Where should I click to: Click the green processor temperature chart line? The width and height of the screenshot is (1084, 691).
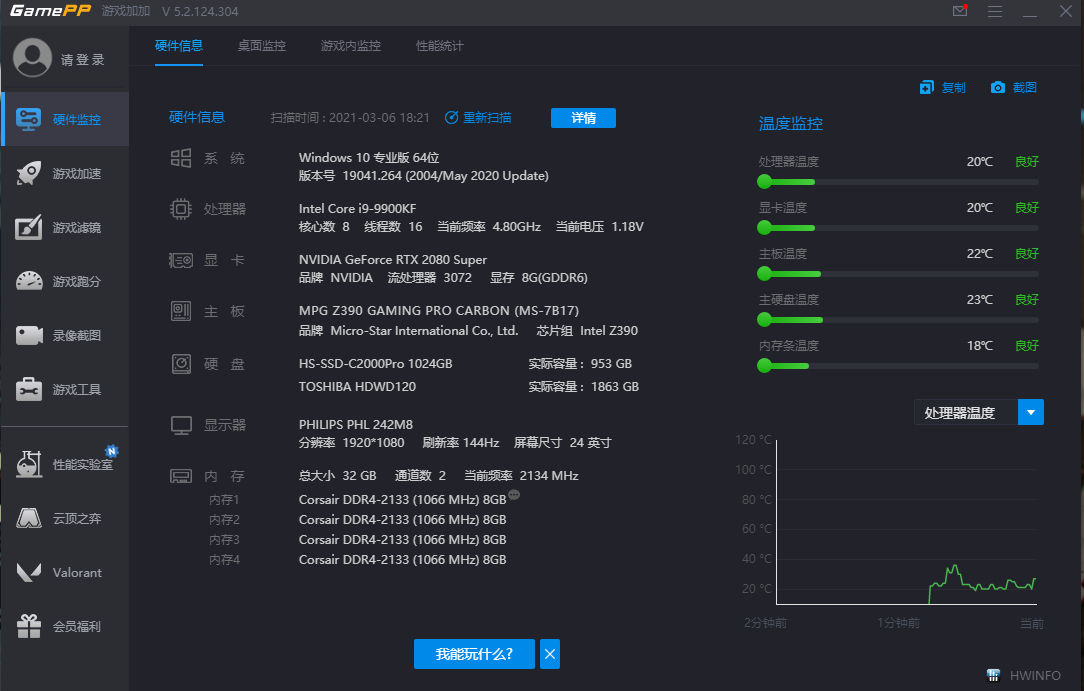tap(982, 585)
